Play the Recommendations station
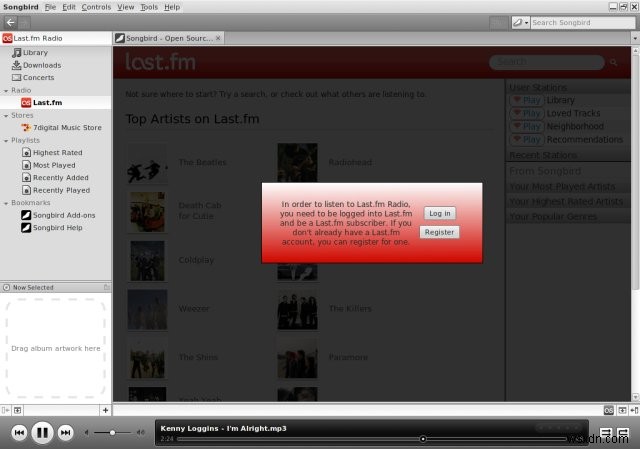The width and height of the screenshot is (640, 449). point(527,139)
